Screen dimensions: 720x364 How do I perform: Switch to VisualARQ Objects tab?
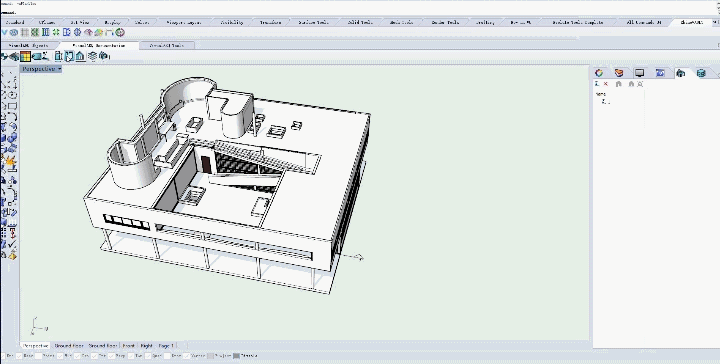click(28, 45)
